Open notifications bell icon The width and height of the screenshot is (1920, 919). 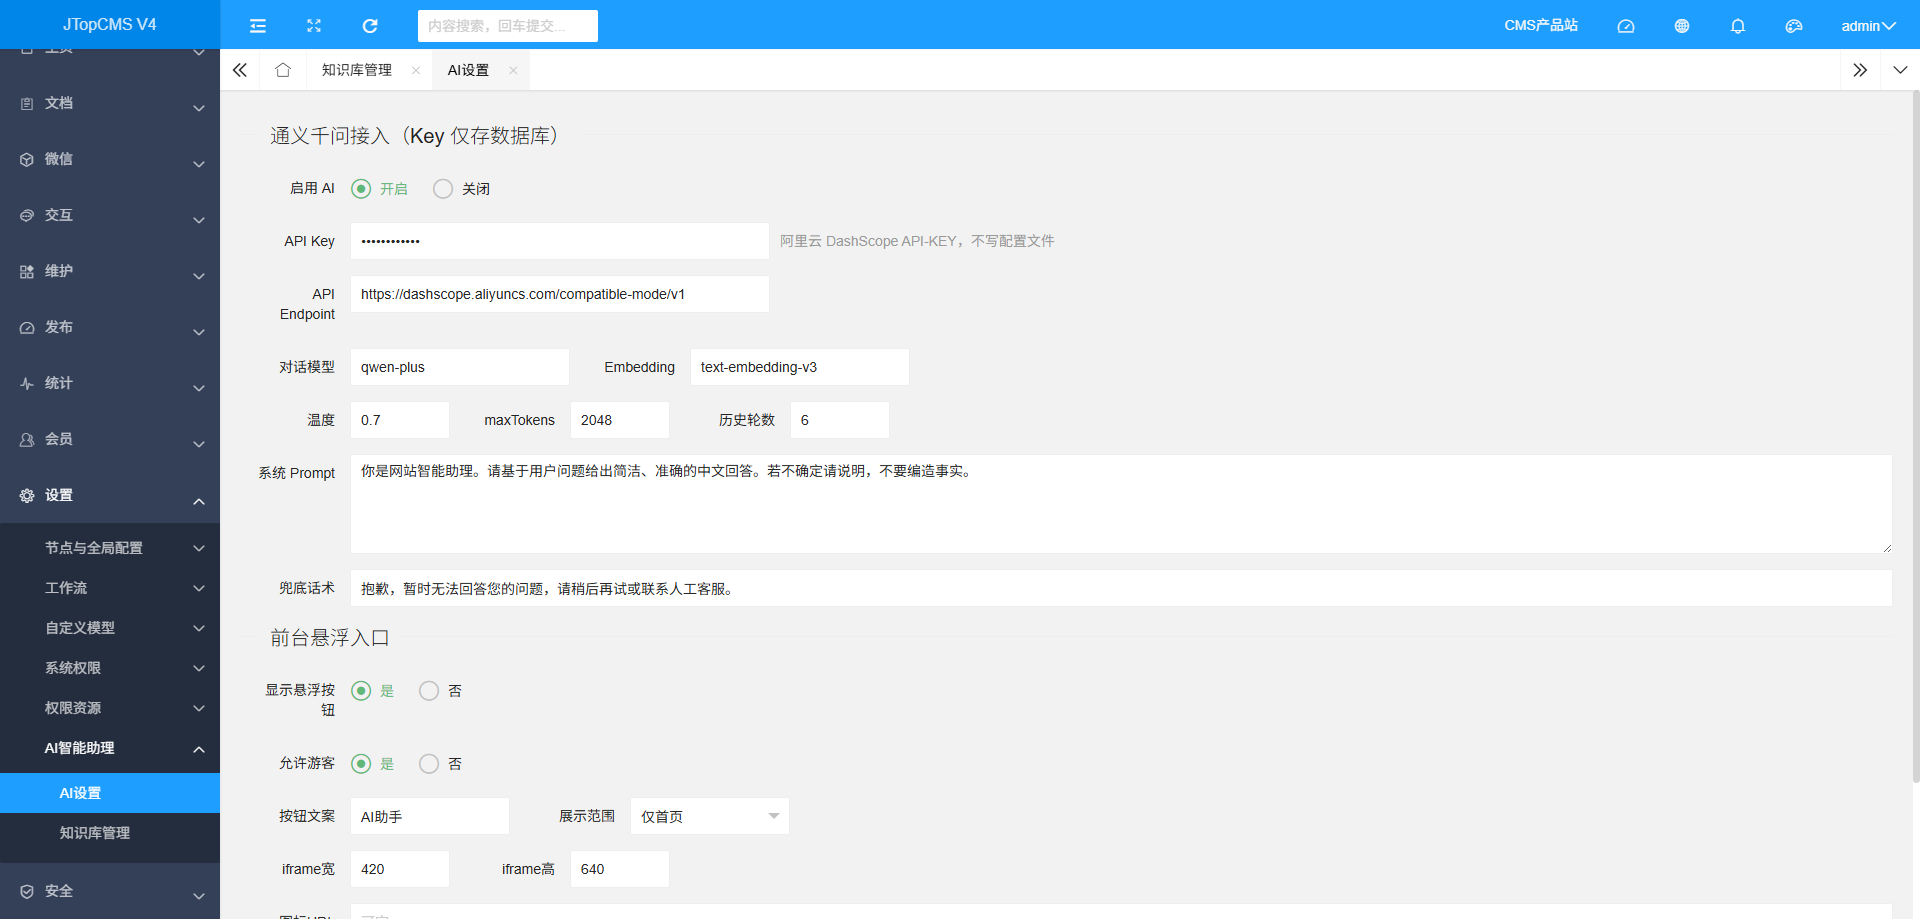[1738, 26]
